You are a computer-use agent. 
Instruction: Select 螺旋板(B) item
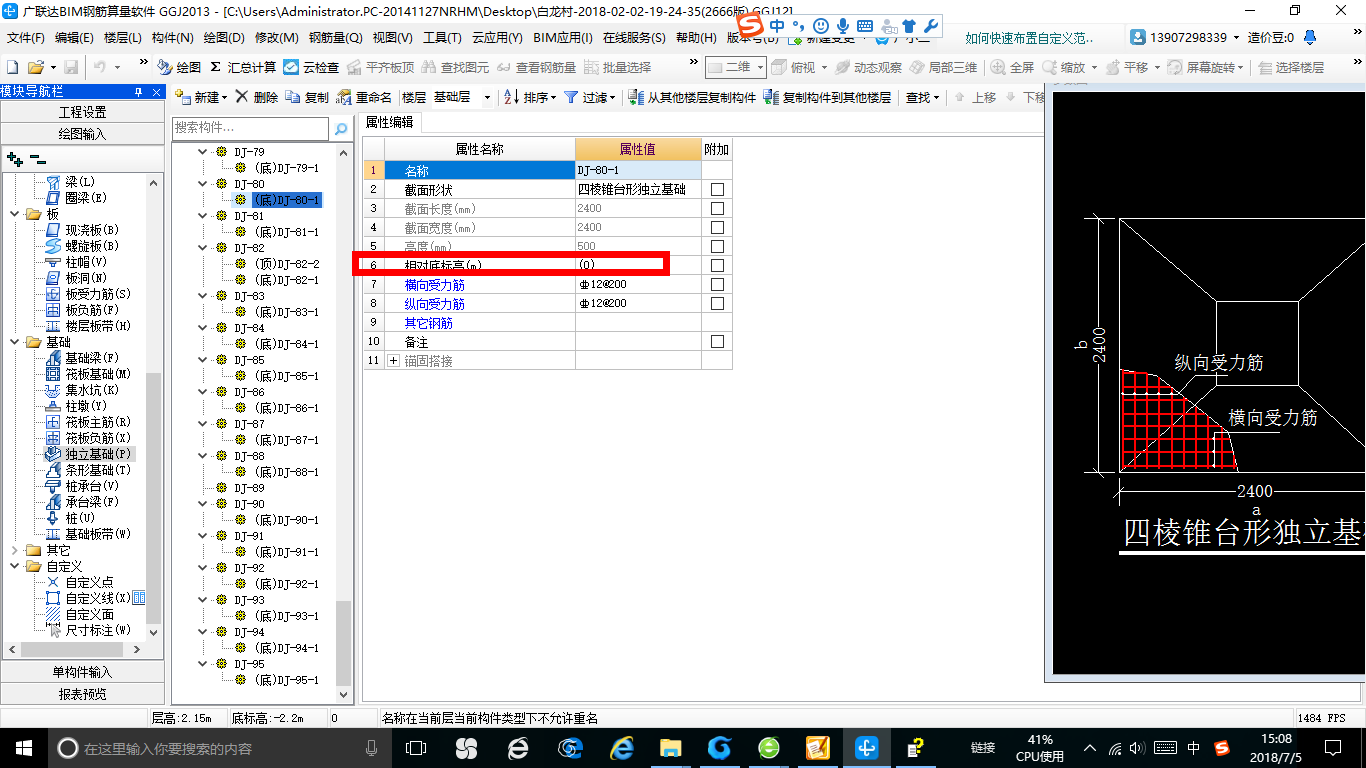tap(82, 246)
